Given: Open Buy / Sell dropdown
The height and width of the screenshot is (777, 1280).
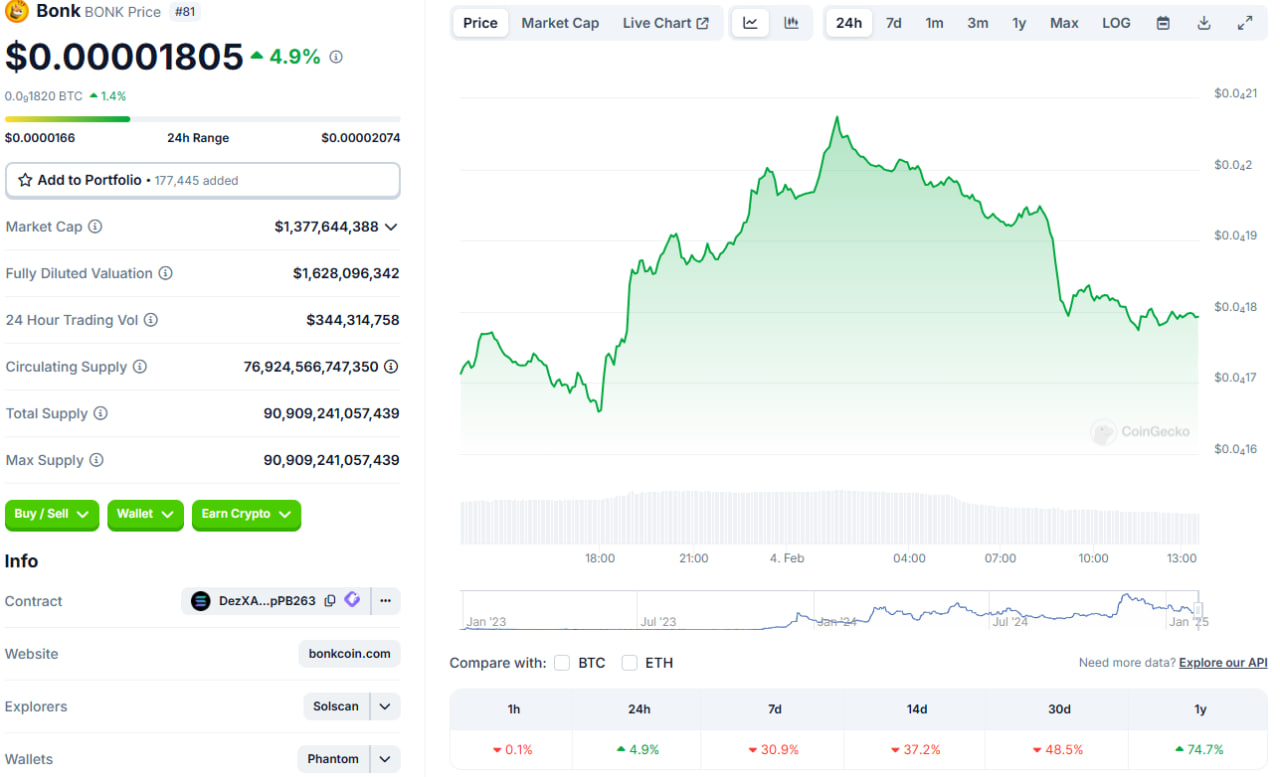Looking at the screenshot, I should point(52,514).
